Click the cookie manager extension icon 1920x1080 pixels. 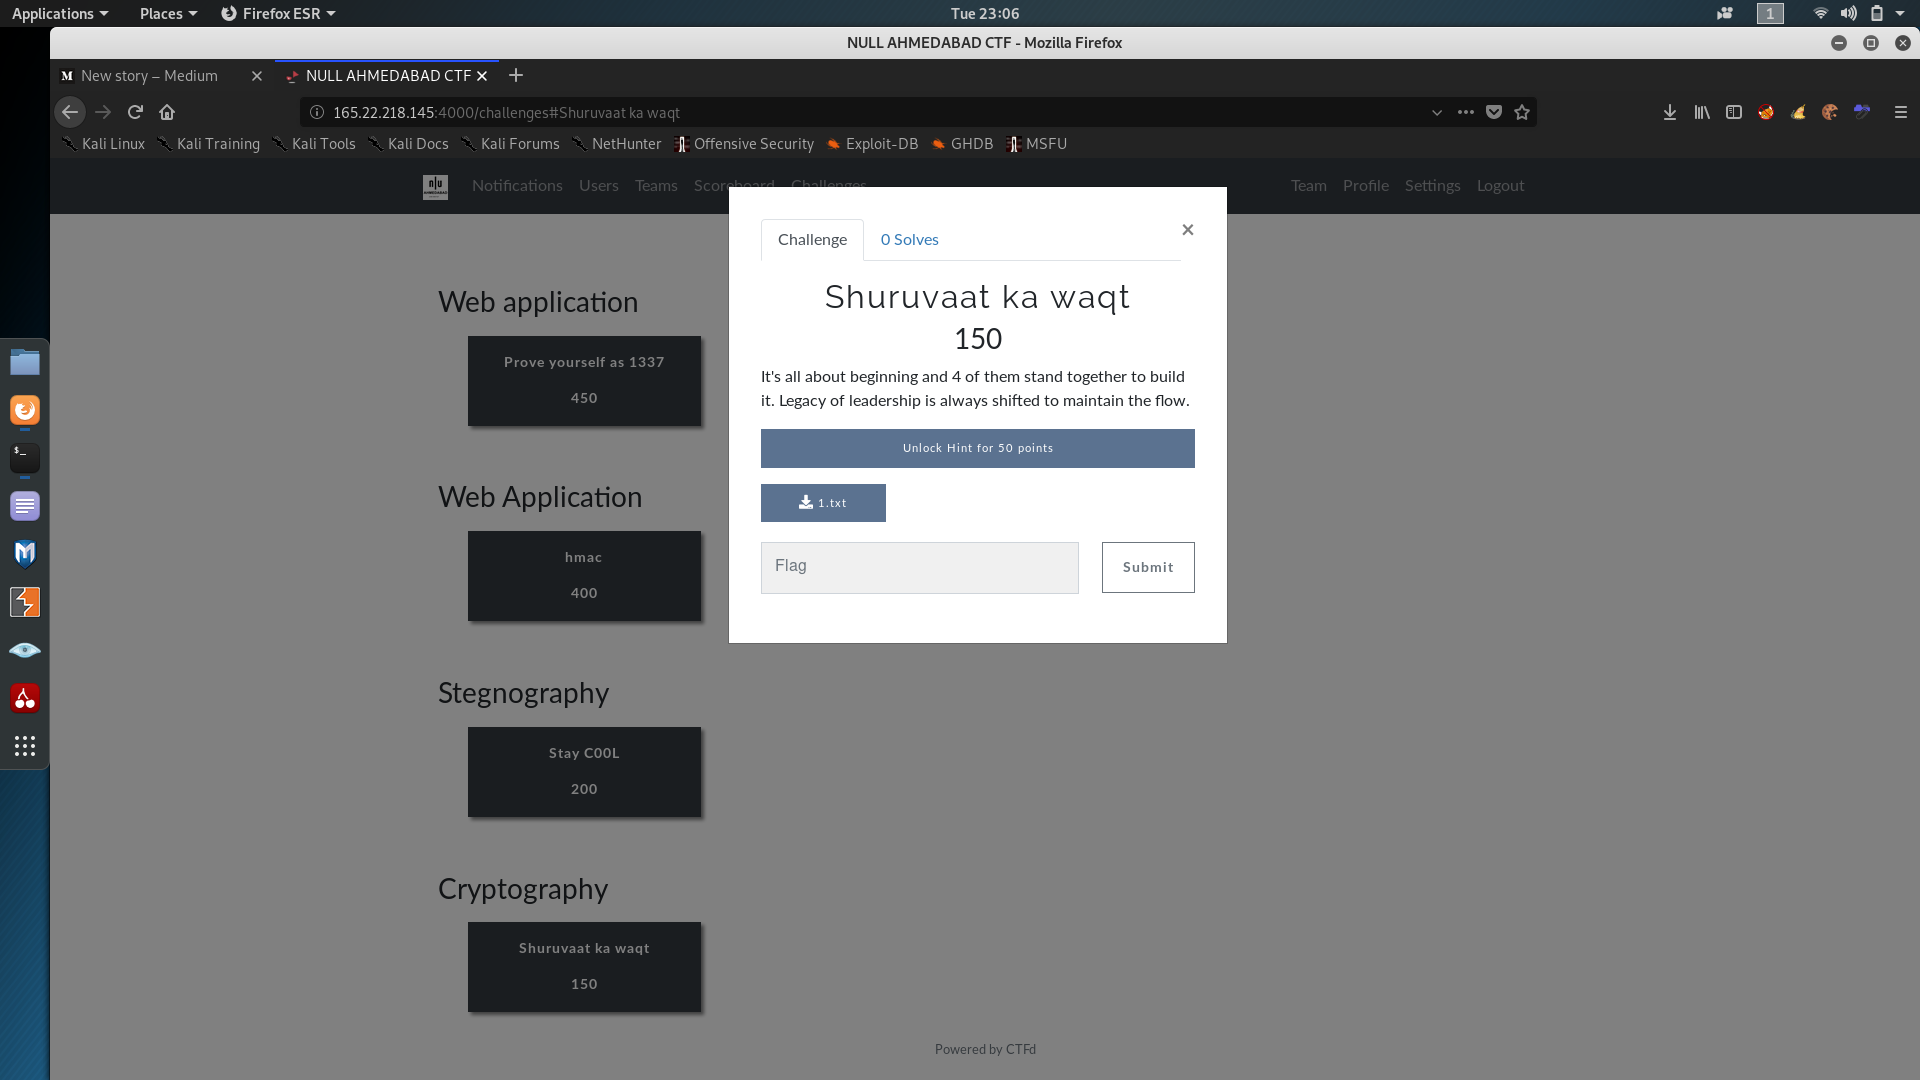1831,112
